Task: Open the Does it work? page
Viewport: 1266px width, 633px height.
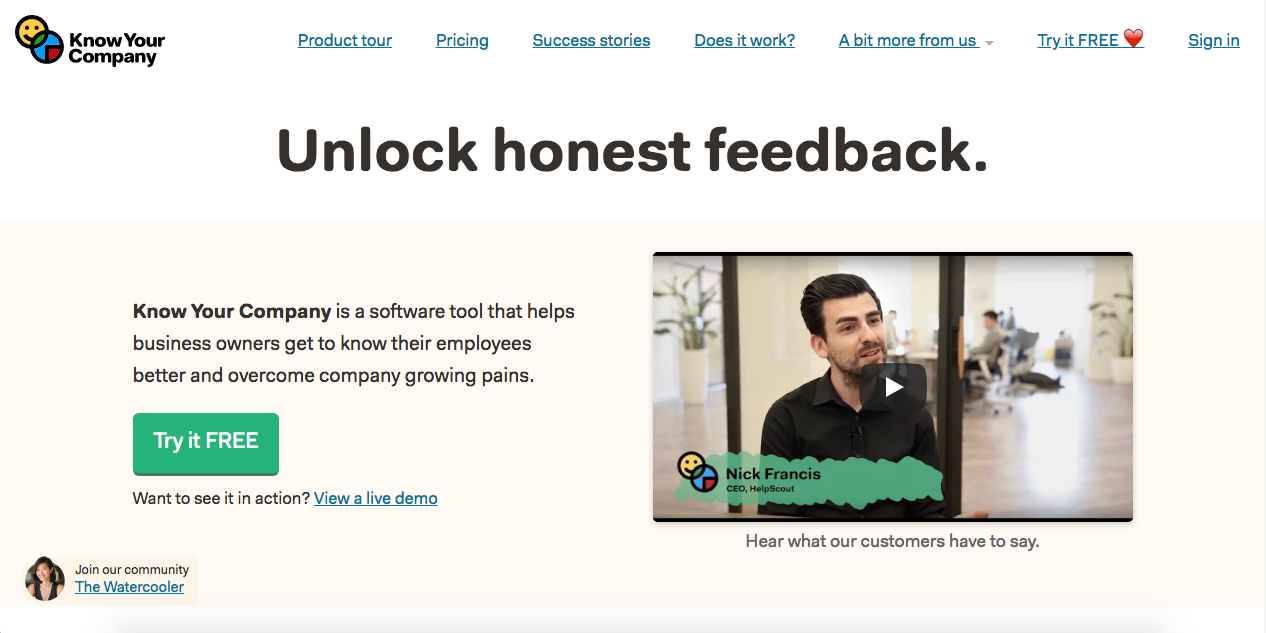Action: click(x=745, y=40)
